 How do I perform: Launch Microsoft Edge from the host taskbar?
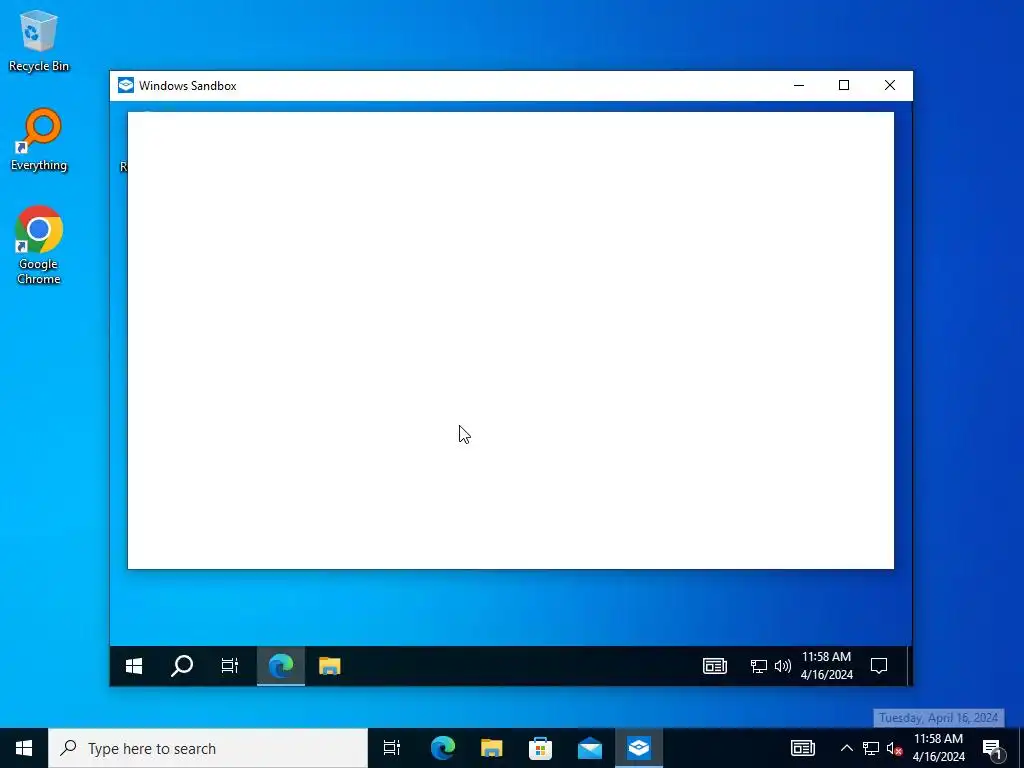(x=443, y=748)
